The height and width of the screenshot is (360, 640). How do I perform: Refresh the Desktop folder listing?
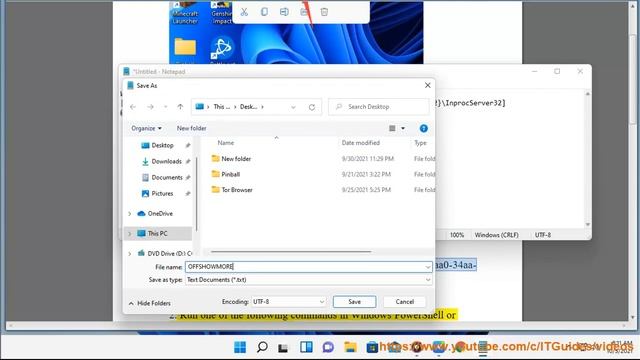tap(312, 107)
